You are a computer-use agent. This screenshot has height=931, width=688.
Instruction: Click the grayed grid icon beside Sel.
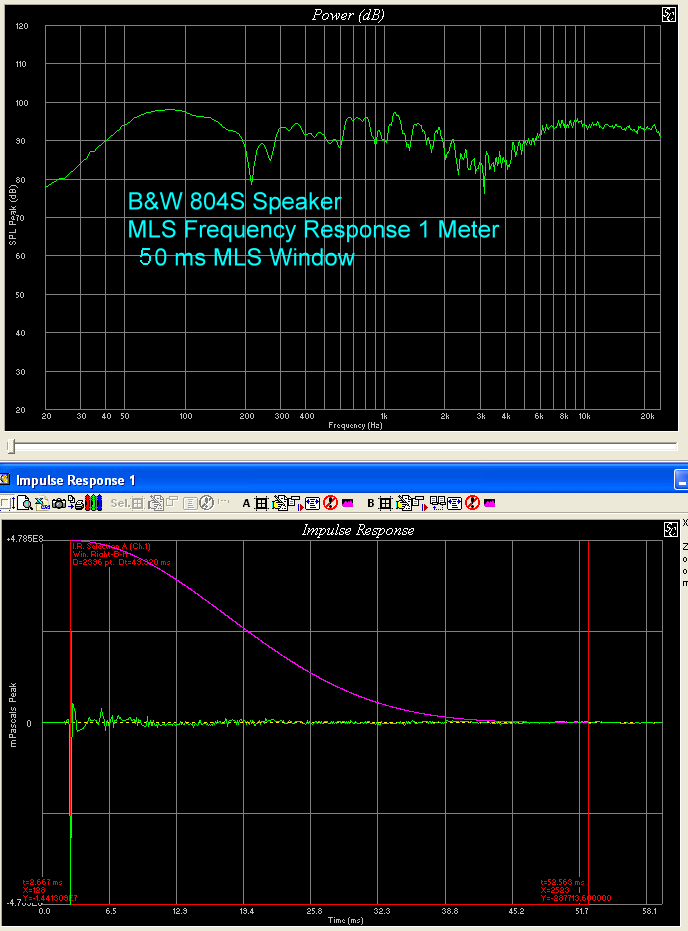click(137, 504)
